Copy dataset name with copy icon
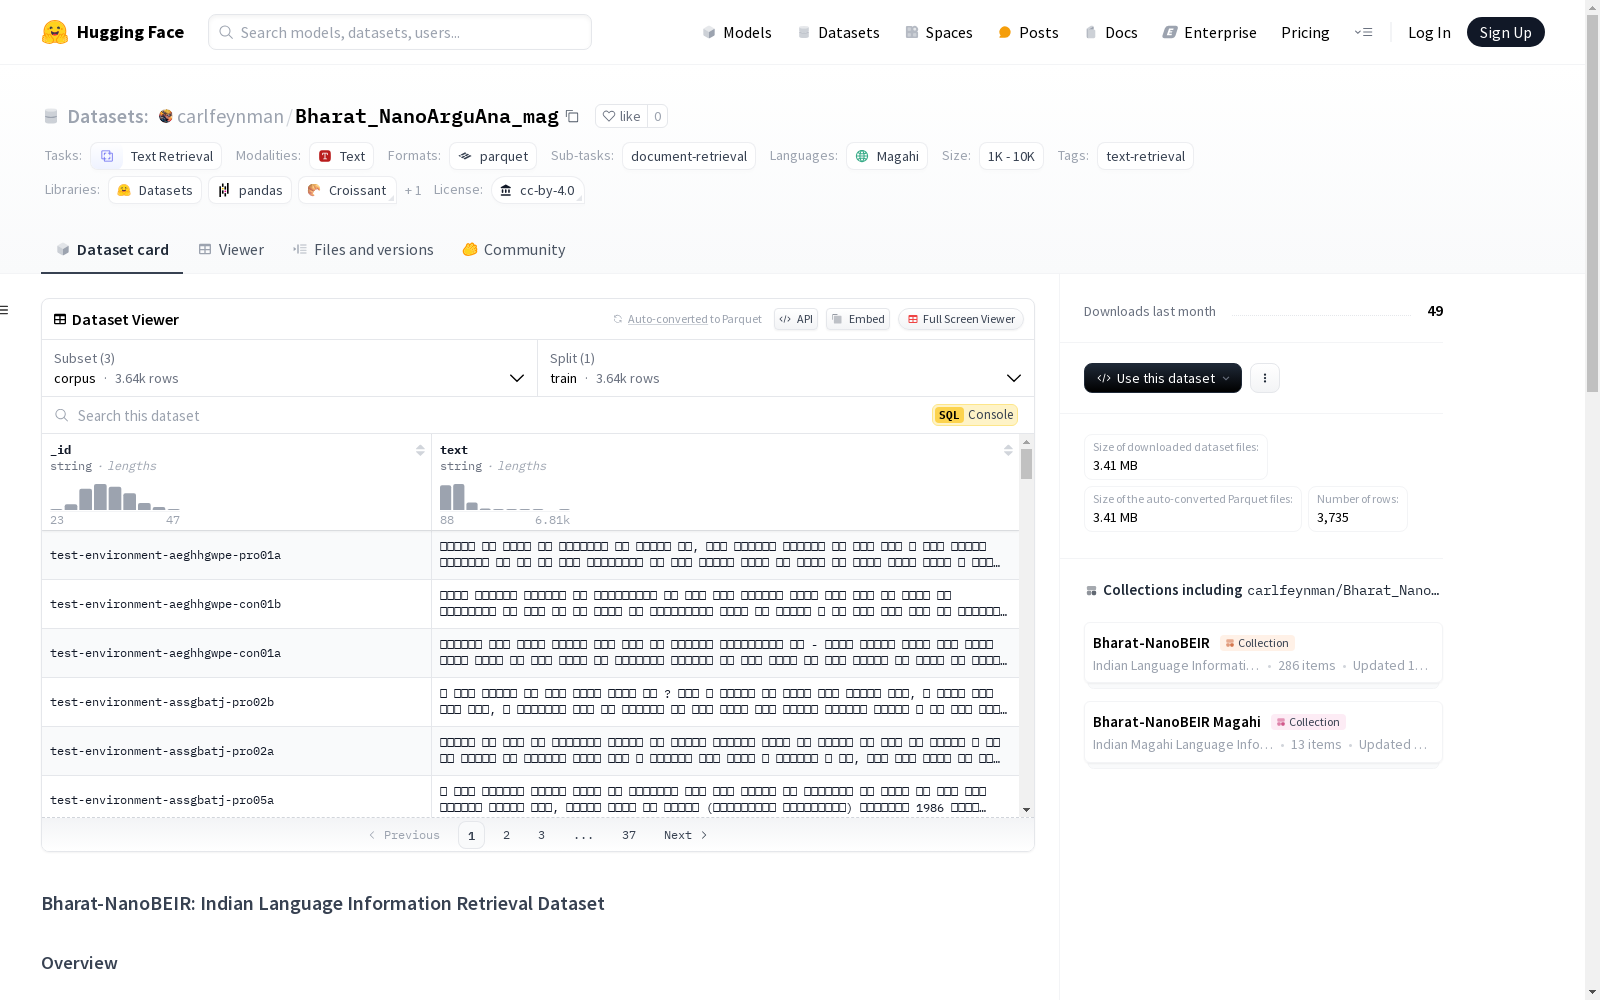This screenshot has height=1000, width=1600. point(572,116)
